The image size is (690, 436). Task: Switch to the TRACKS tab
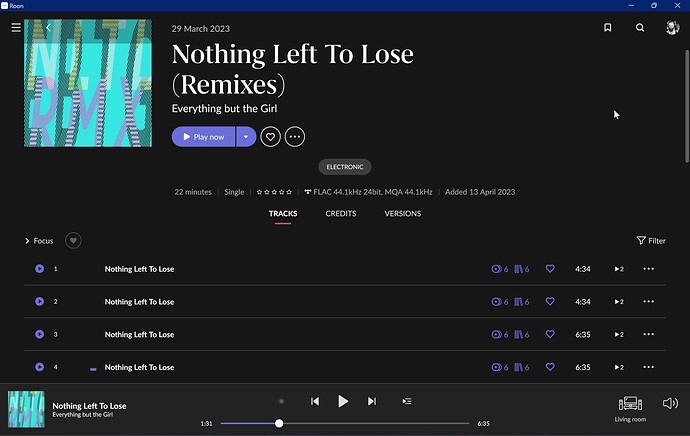(283, 213)
